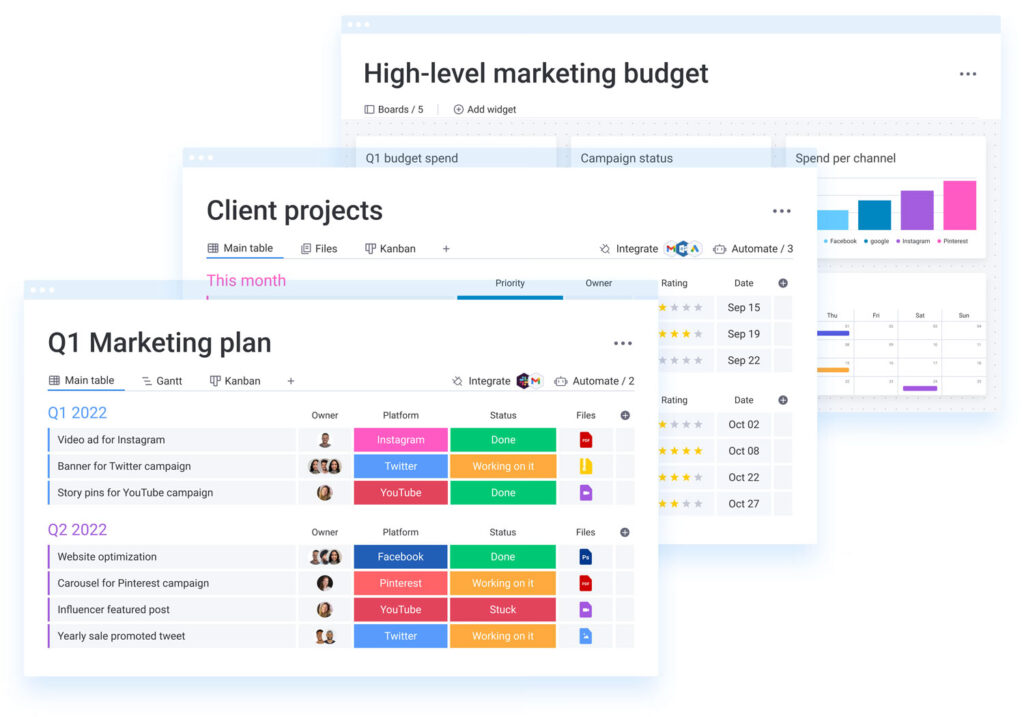Change the Stuck status for Influencer featured post
This screenshot has width=1024, height=717.
[504, 609]
